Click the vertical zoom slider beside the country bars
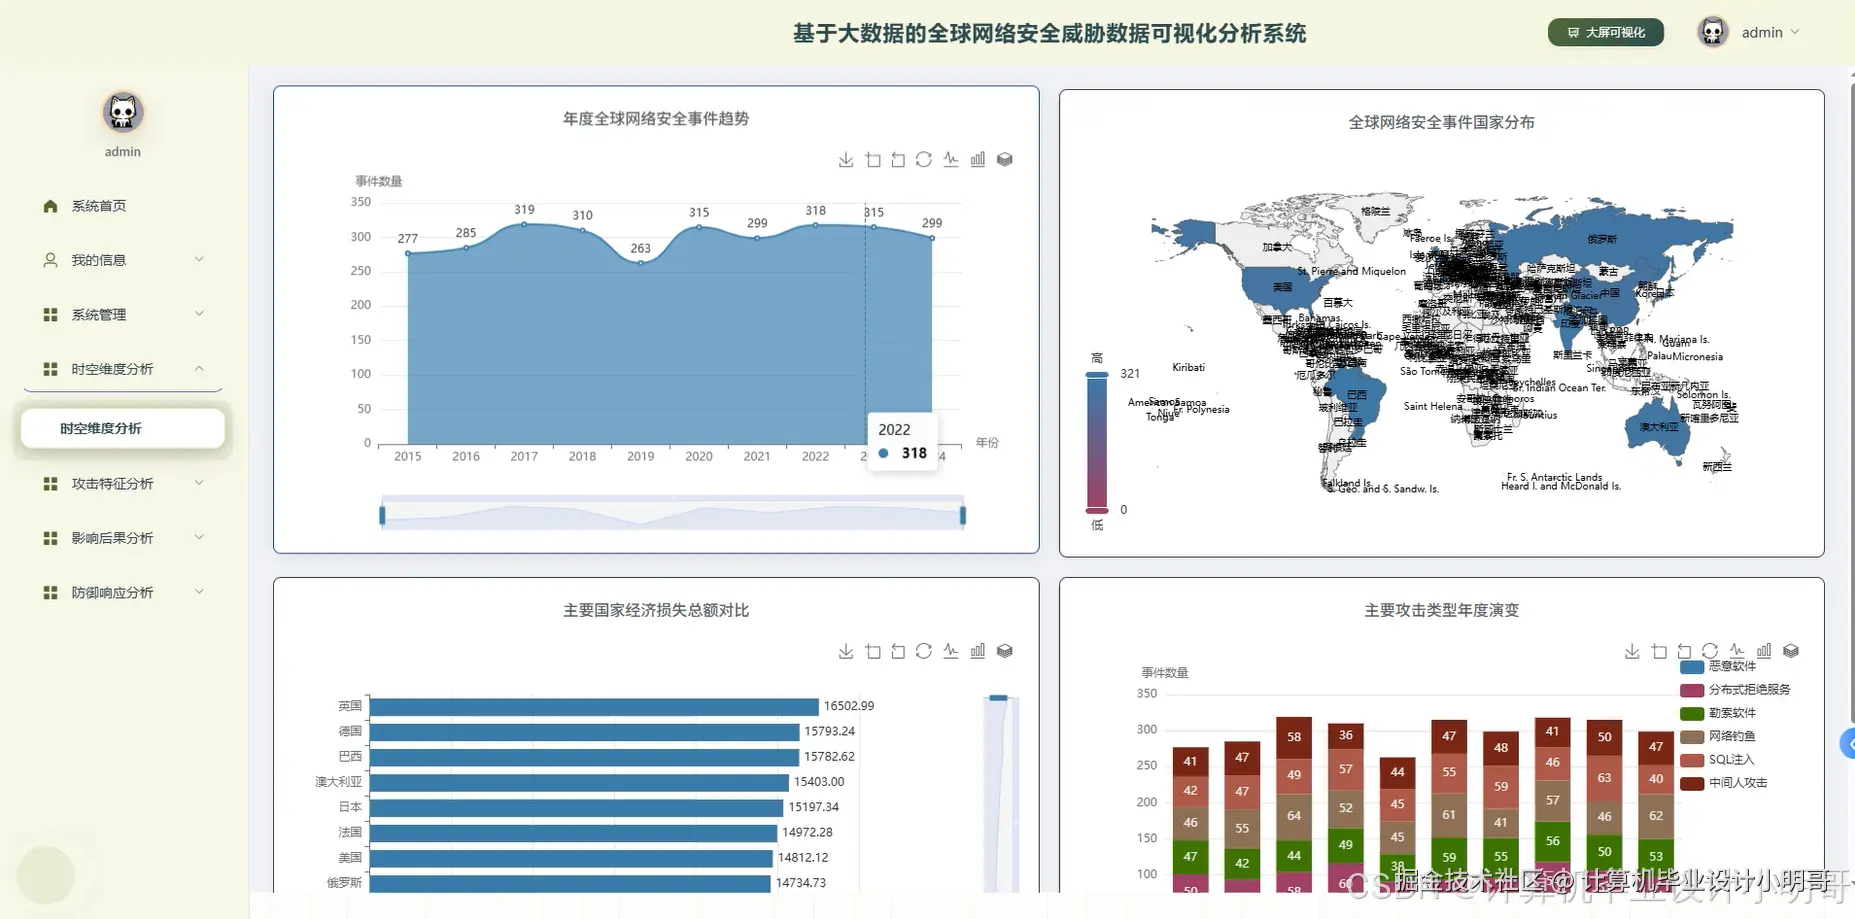Viewport: 1855px width, 919px height. 999,793
